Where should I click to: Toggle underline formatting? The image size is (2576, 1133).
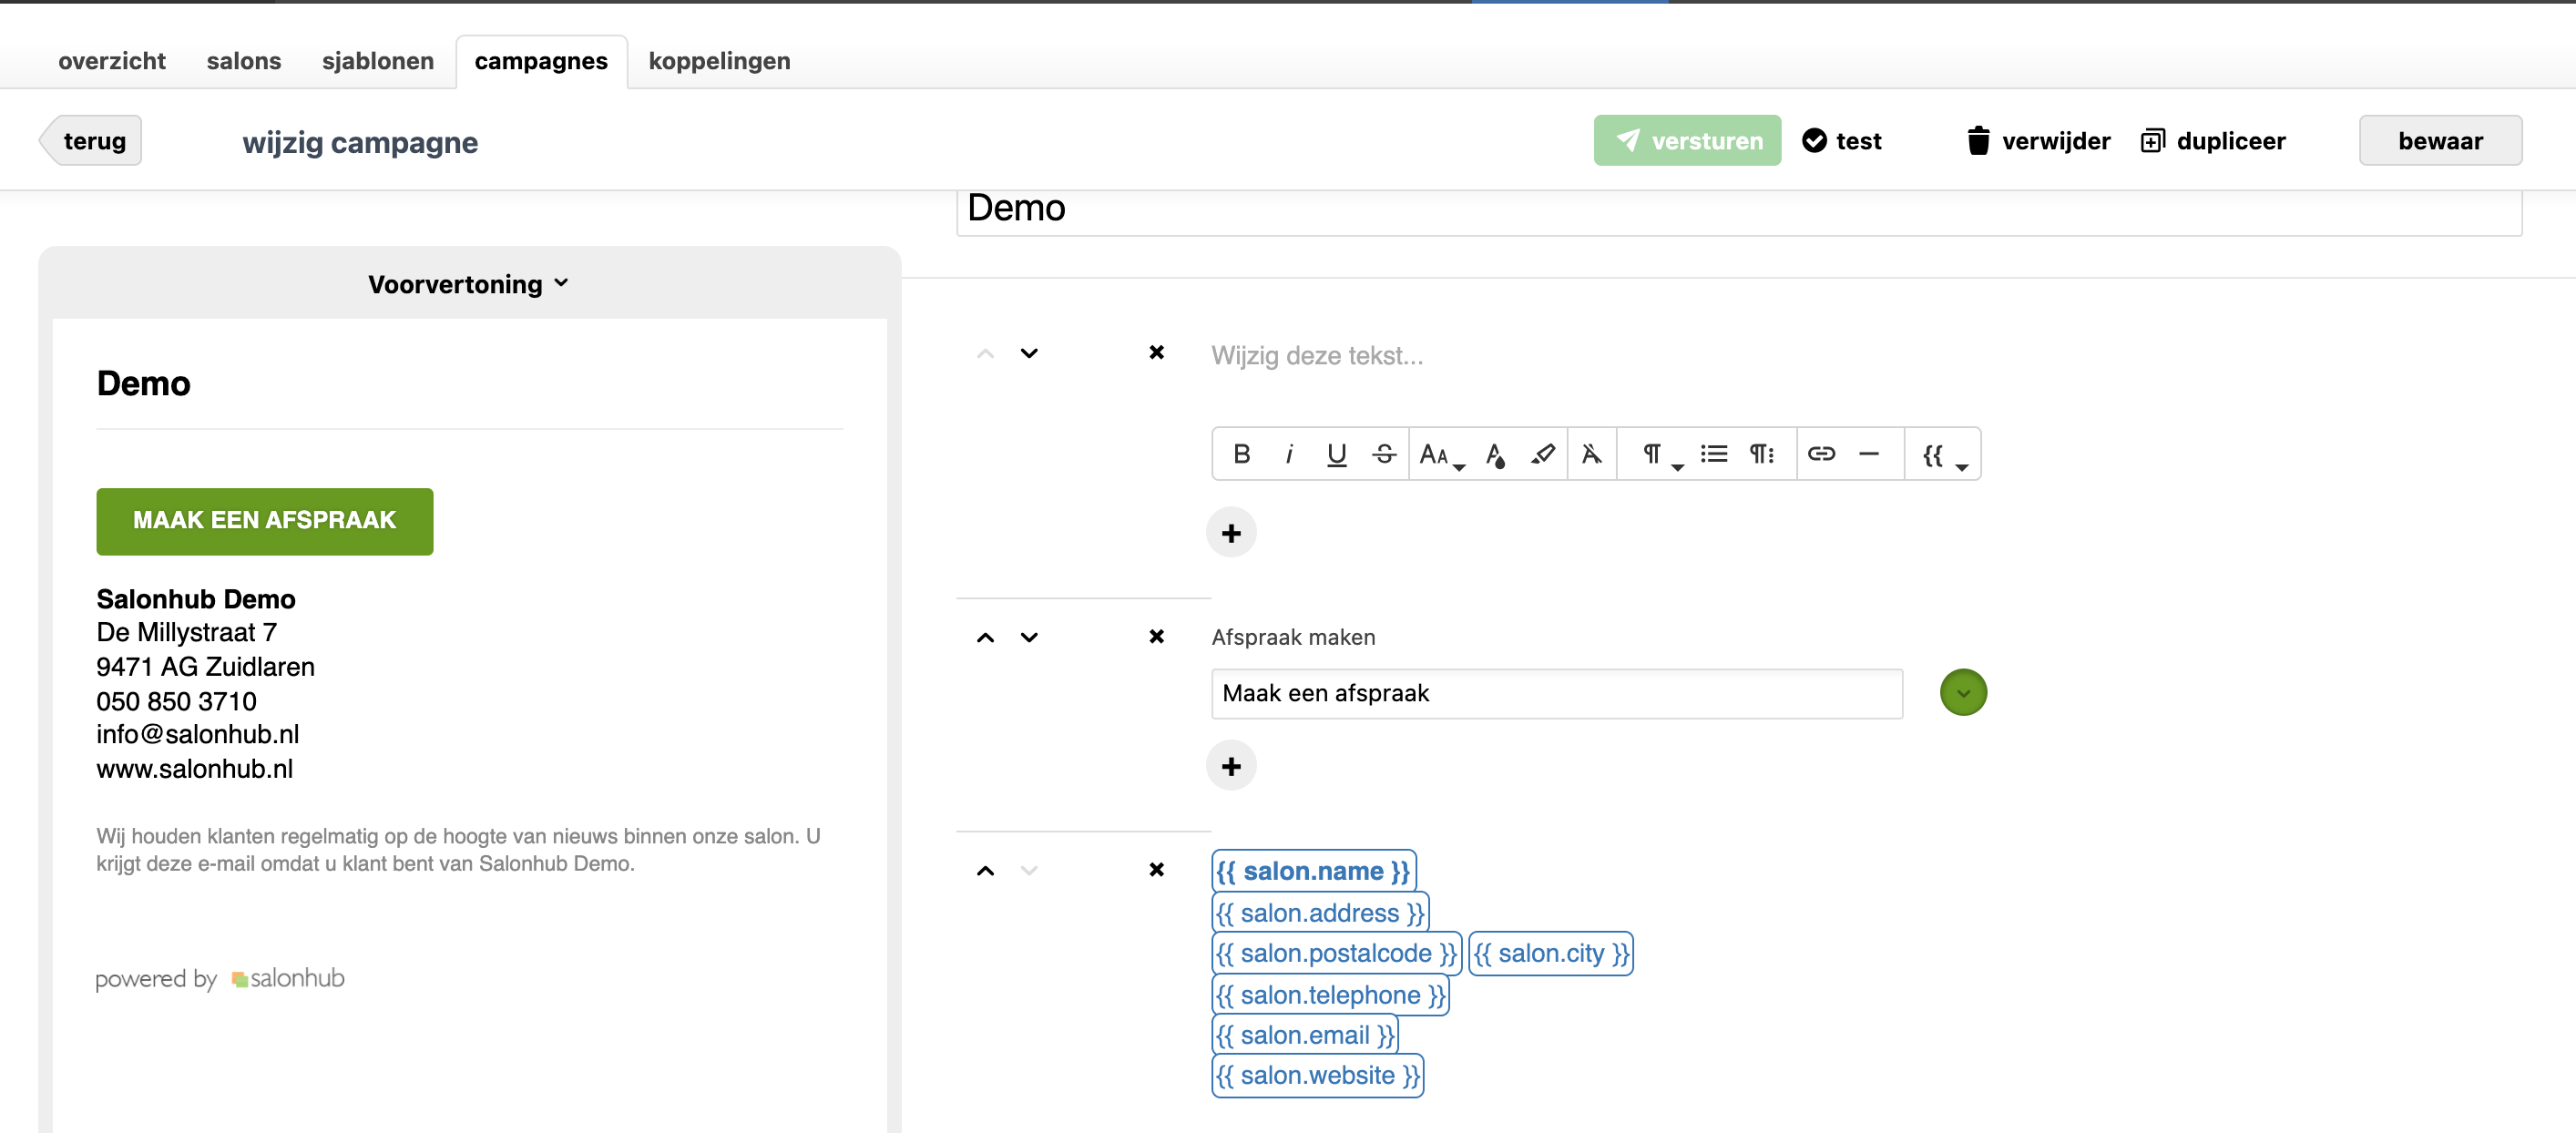[x=1336, y=454]
